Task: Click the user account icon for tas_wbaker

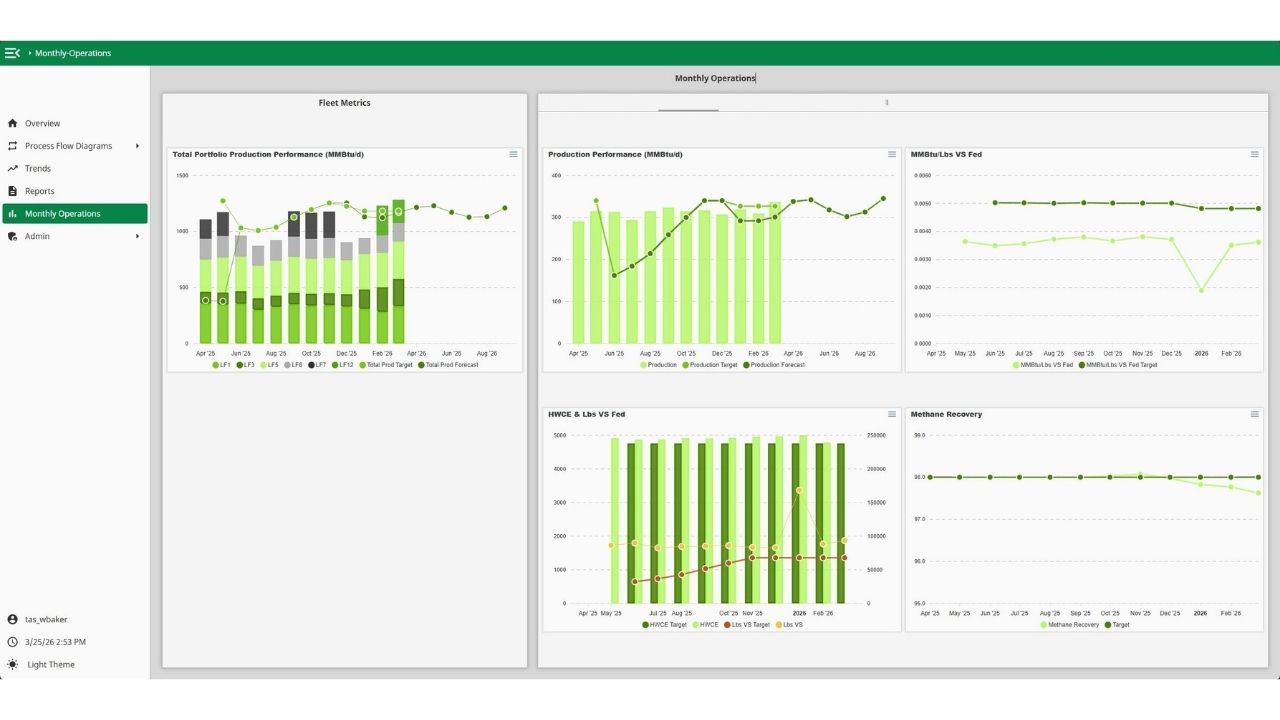Action: tap(13, 620)
